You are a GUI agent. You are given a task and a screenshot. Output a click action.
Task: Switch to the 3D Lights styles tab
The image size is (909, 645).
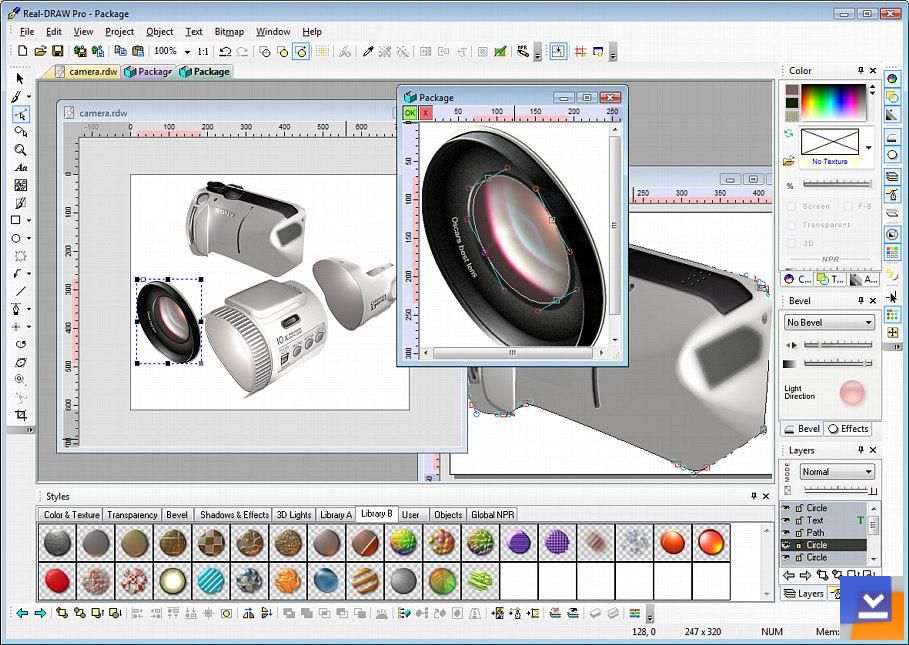[x=294, y=515]
